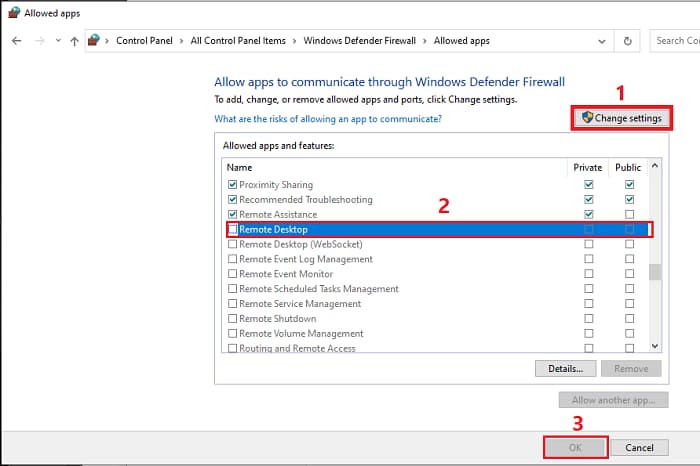Toggle Private checkbox for Proximity Sharing
The width and height of the screenshot is (700, 466).
(588, 184)
